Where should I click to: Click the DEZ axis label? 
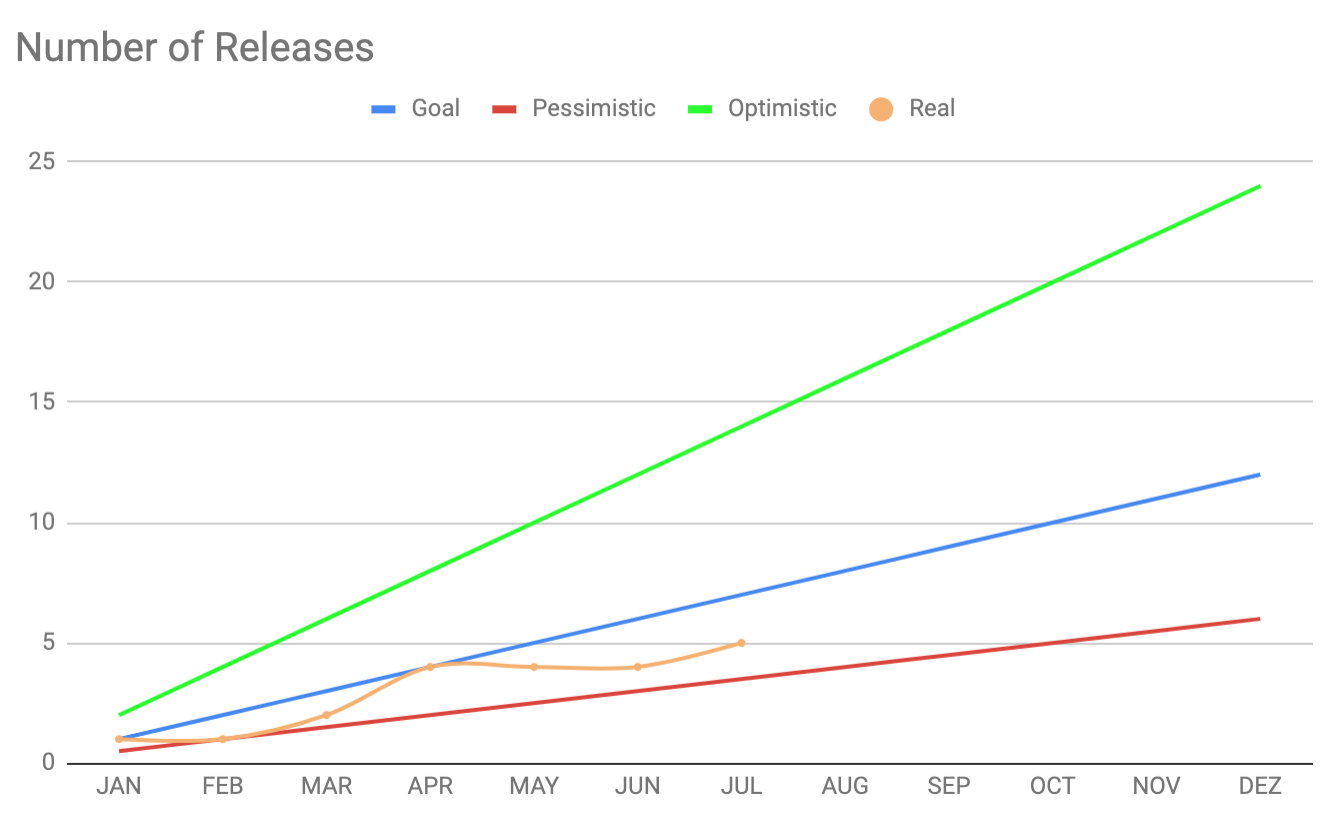1260,786
